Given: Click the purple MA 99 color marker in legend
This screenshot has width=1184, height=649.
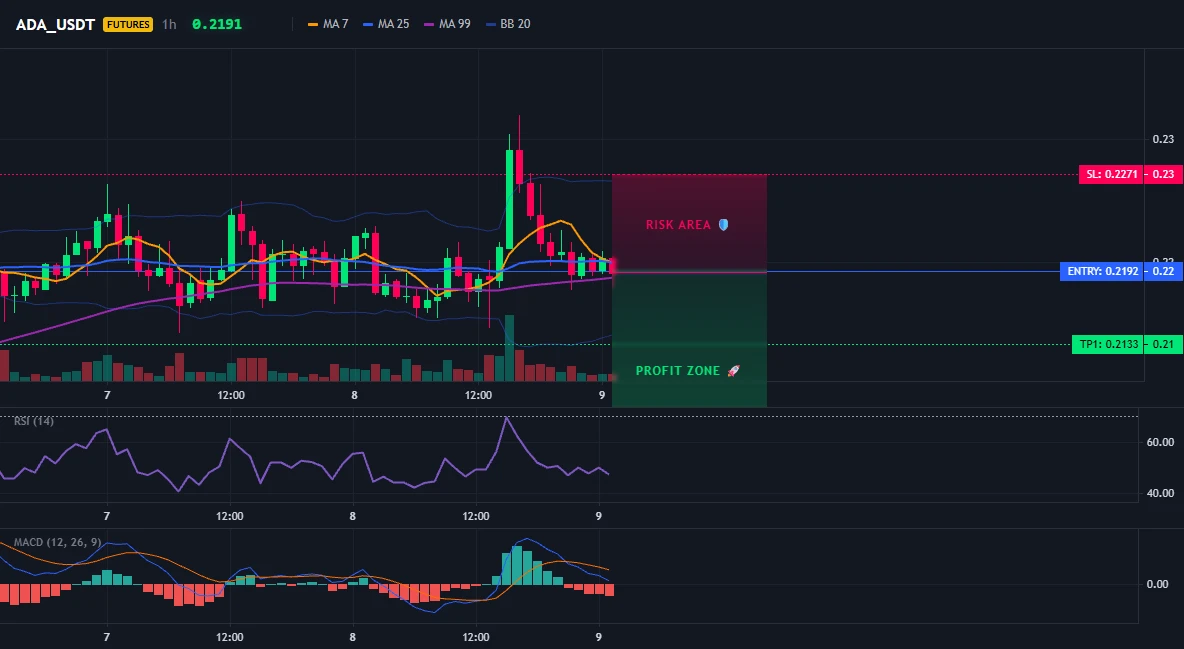Looking at the screenshot, I should [429, 24].
